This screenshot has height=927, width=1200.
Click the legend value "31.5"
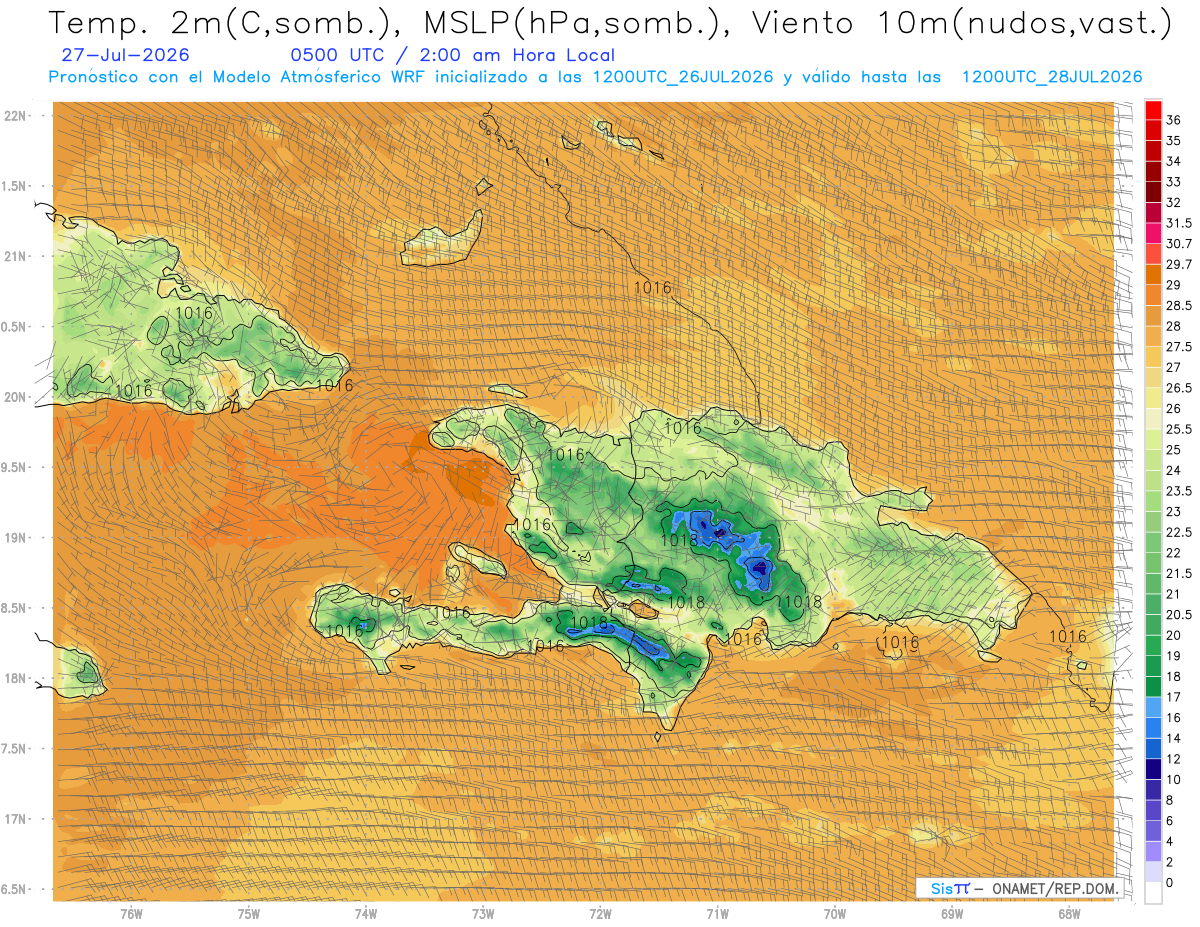pyautogui.click(x=1179, y=223)
